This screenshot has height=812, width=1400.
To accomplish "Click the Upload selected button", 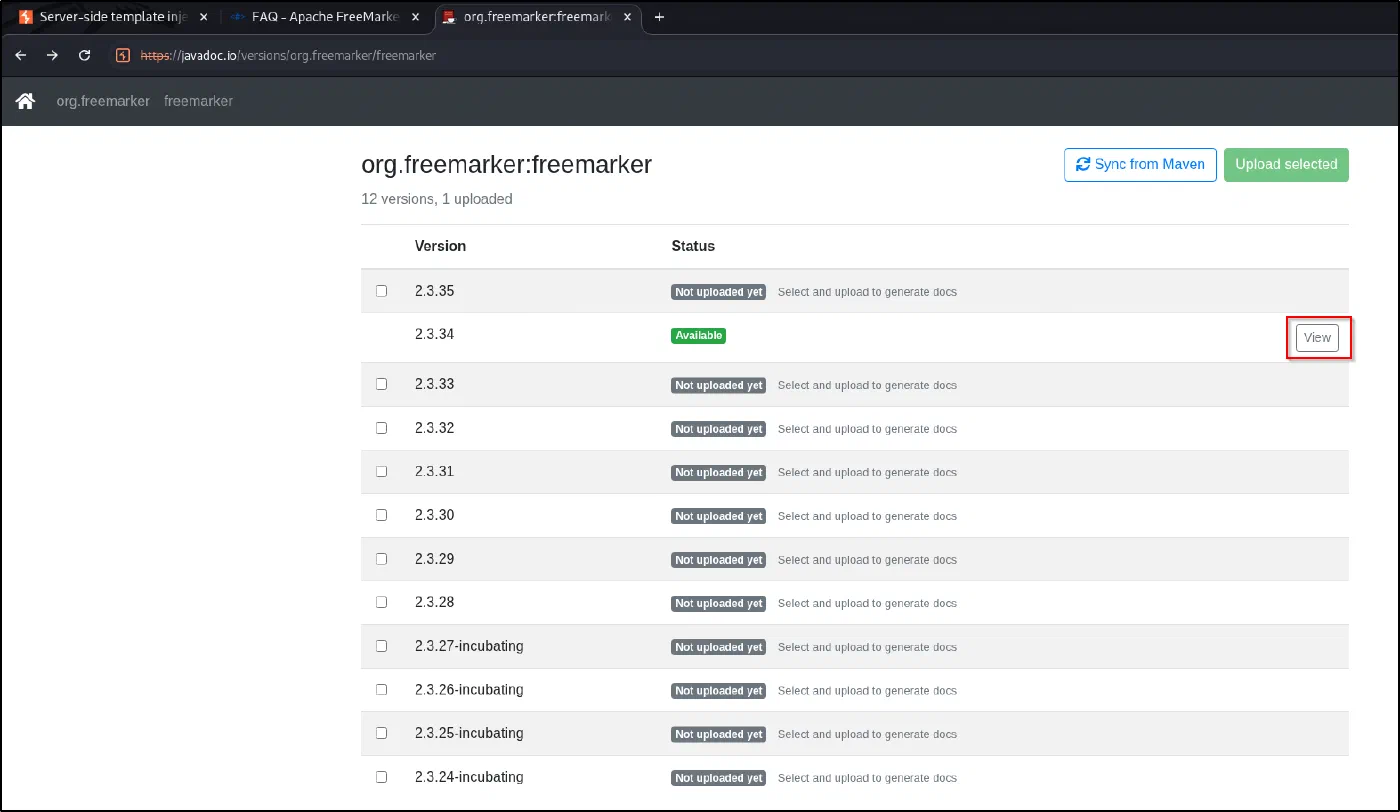I will pos(1286,165).
